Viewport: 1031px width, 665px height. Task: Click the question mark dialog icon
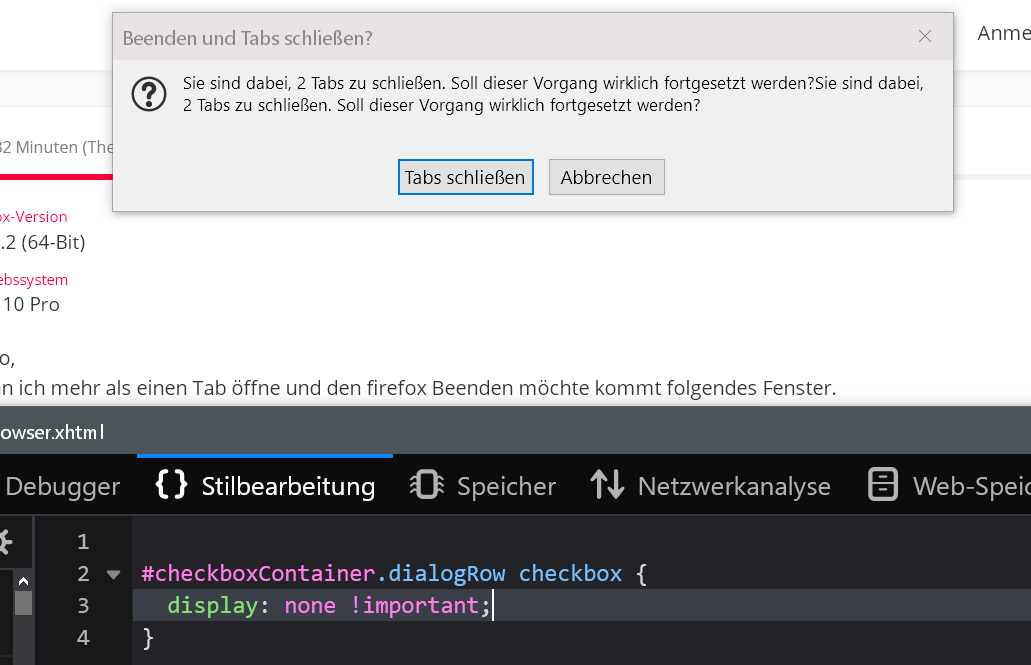[149, 94]
